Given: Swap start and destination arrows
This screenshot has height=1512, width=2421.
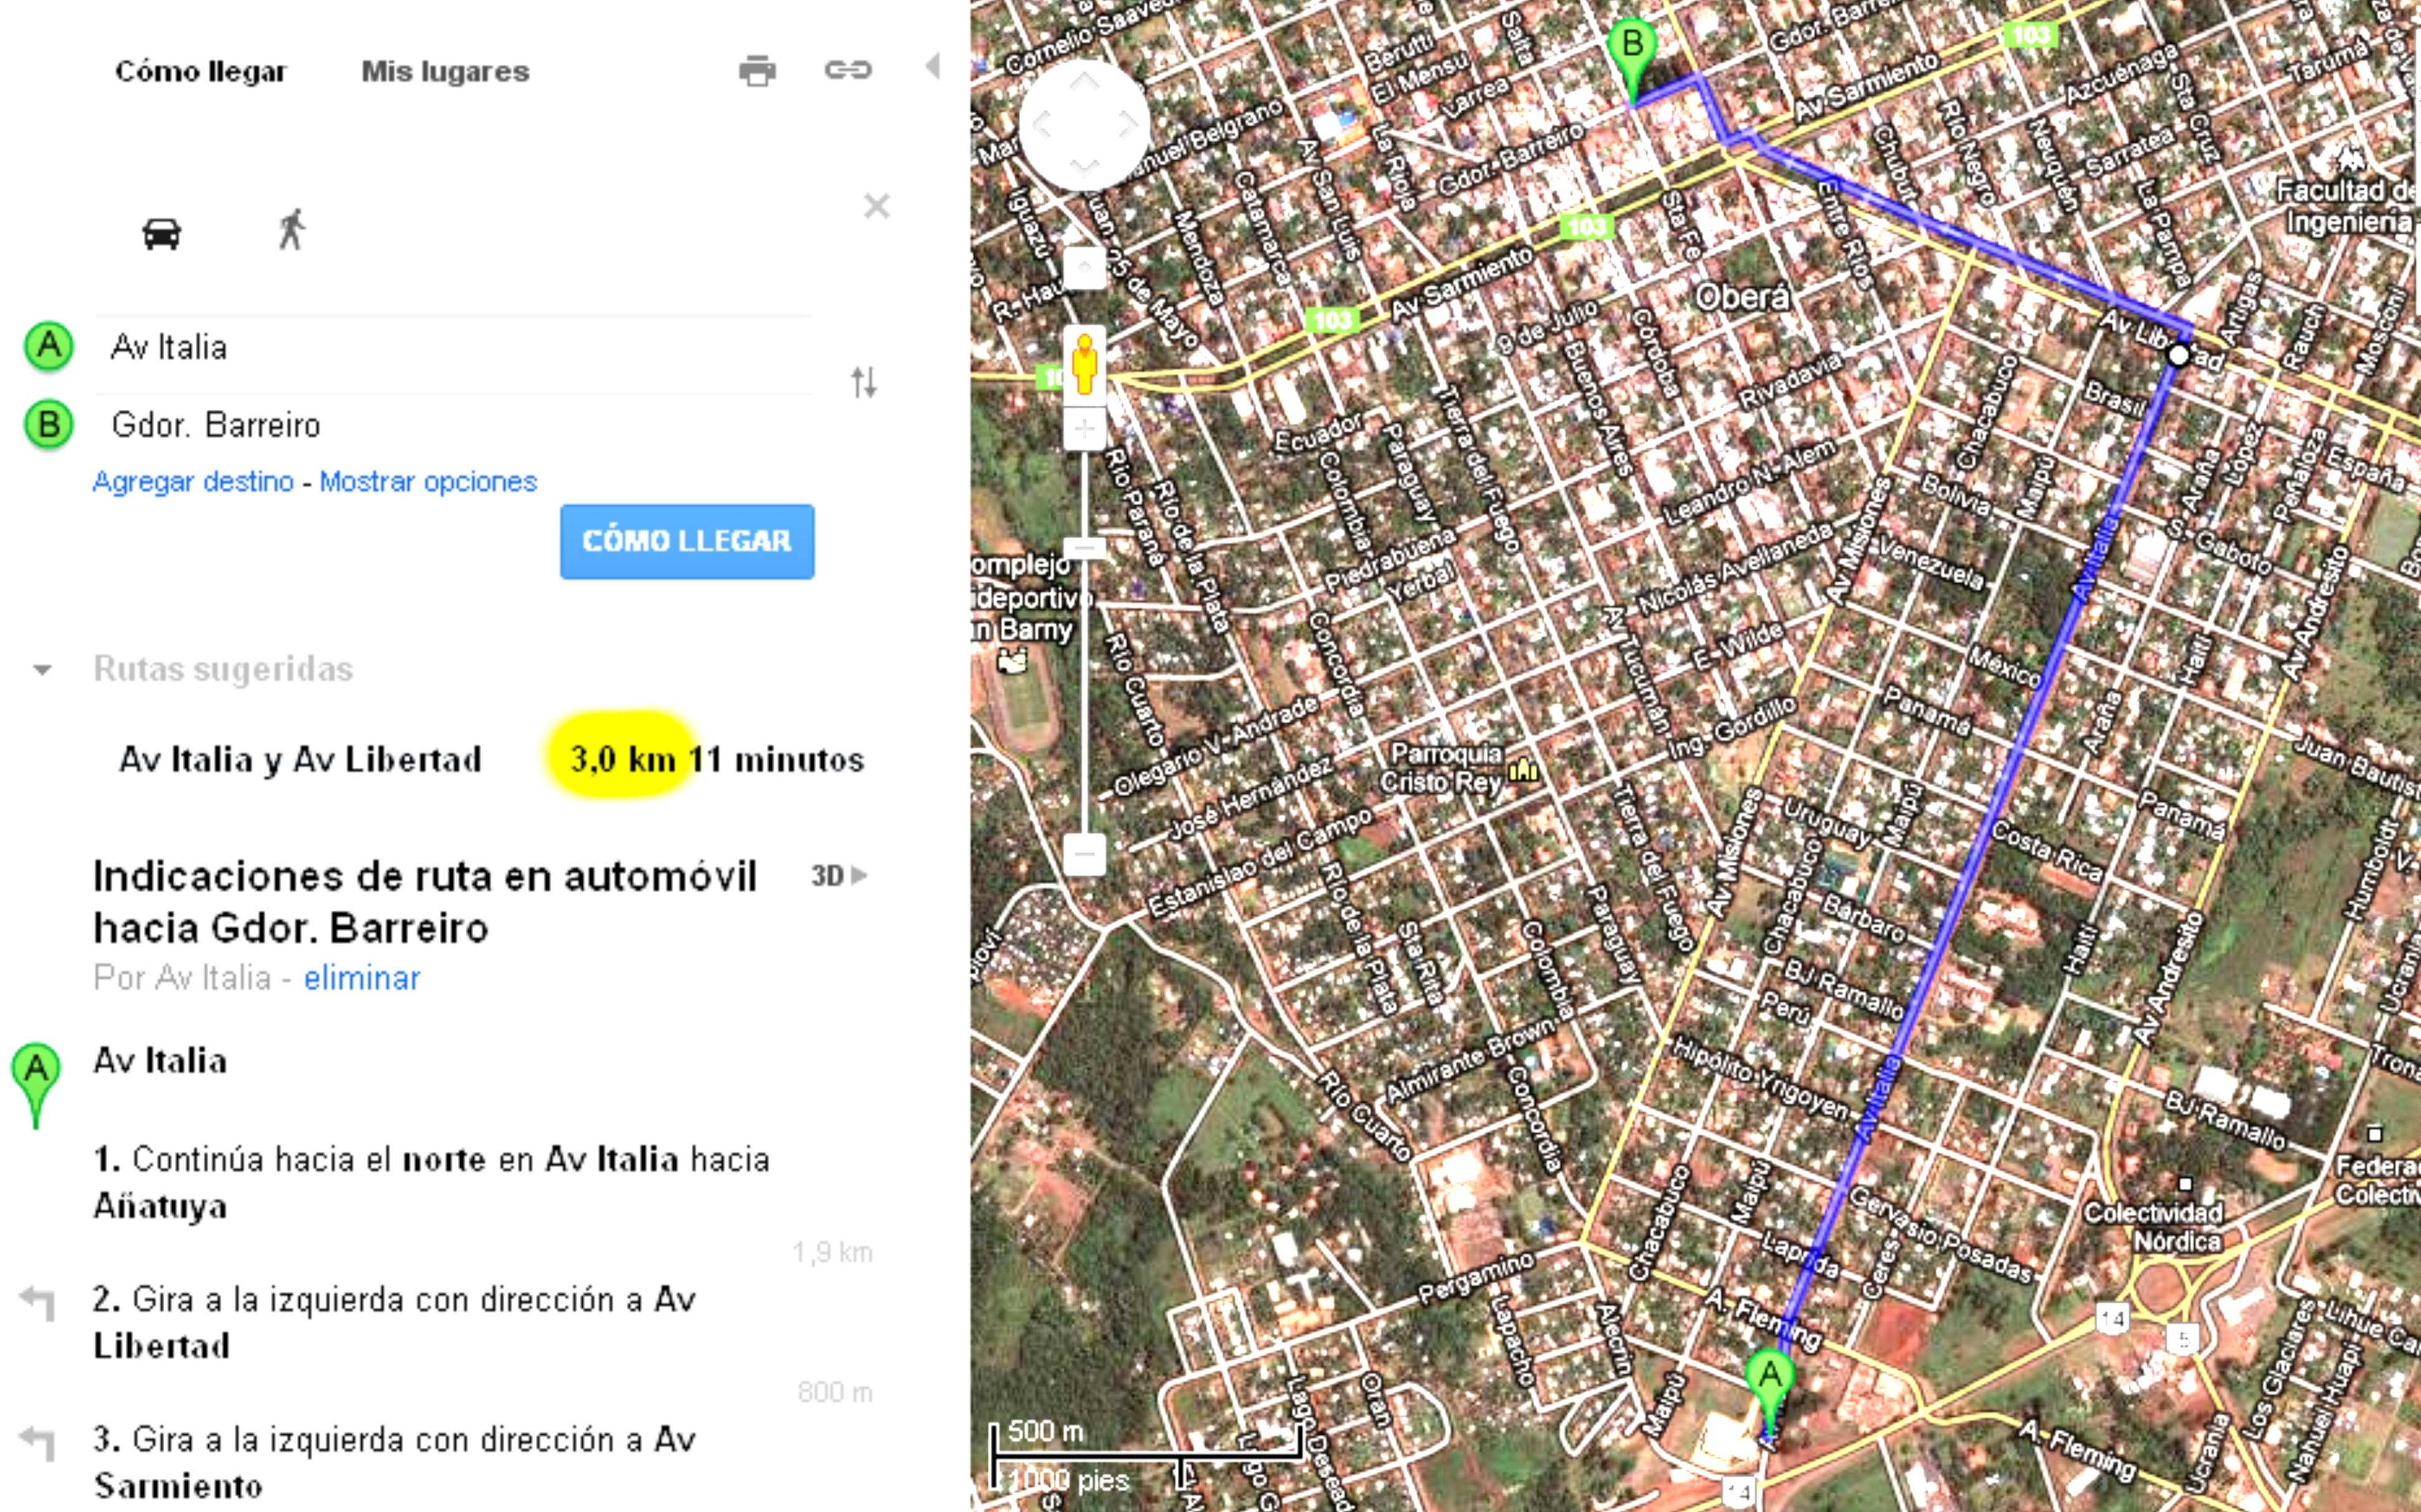Looking at the screenshot, I should 864,382.
